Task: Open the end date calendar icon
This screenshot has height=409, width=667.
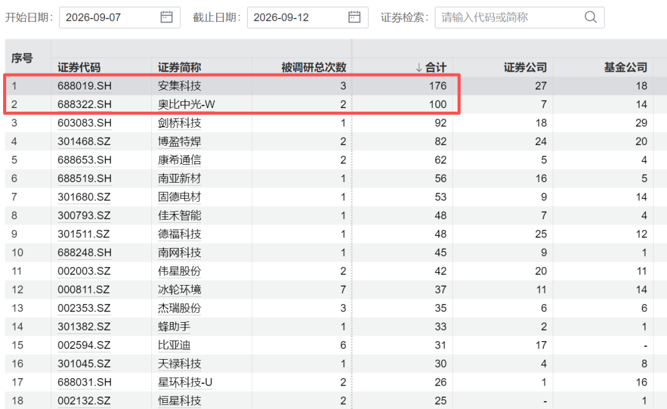Action: (354, 17)
